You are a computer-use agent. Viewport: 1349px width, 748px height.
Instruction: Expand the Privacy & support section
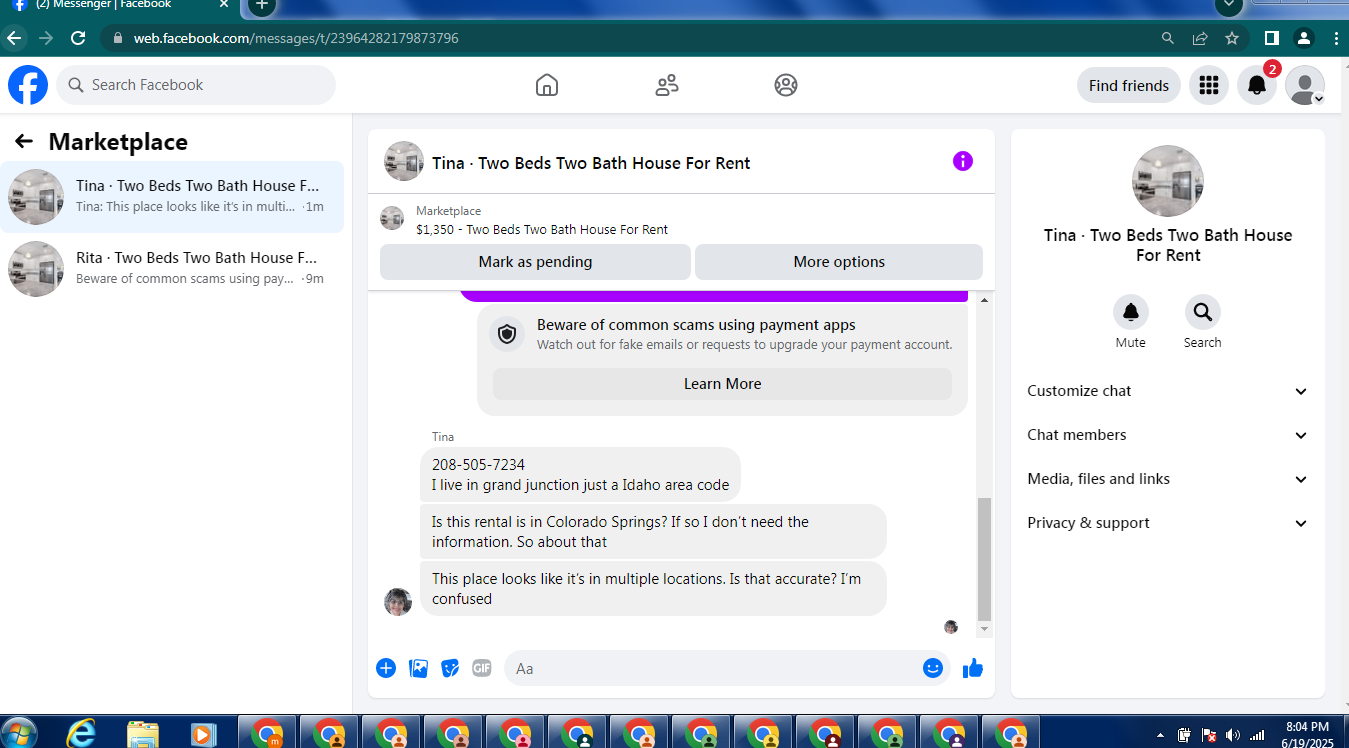[x=1167, y=523]
